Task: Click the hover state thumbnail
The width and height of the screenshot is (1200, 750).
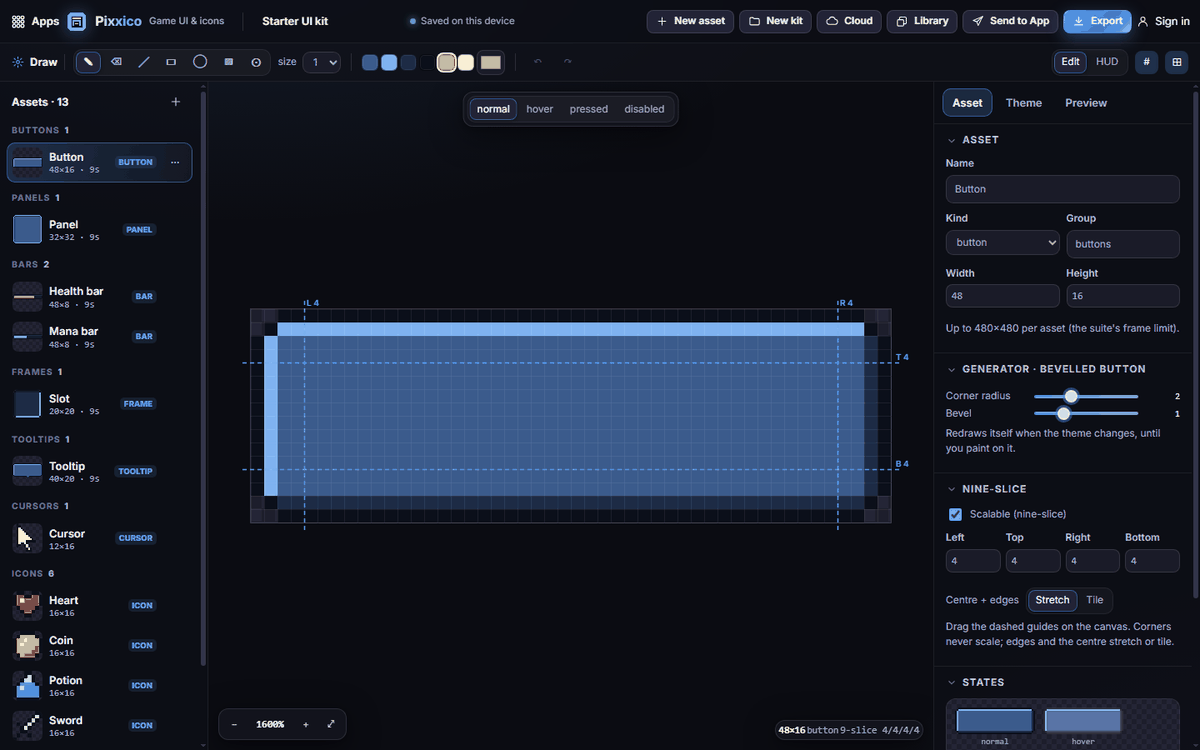Action: point(1083,721)
